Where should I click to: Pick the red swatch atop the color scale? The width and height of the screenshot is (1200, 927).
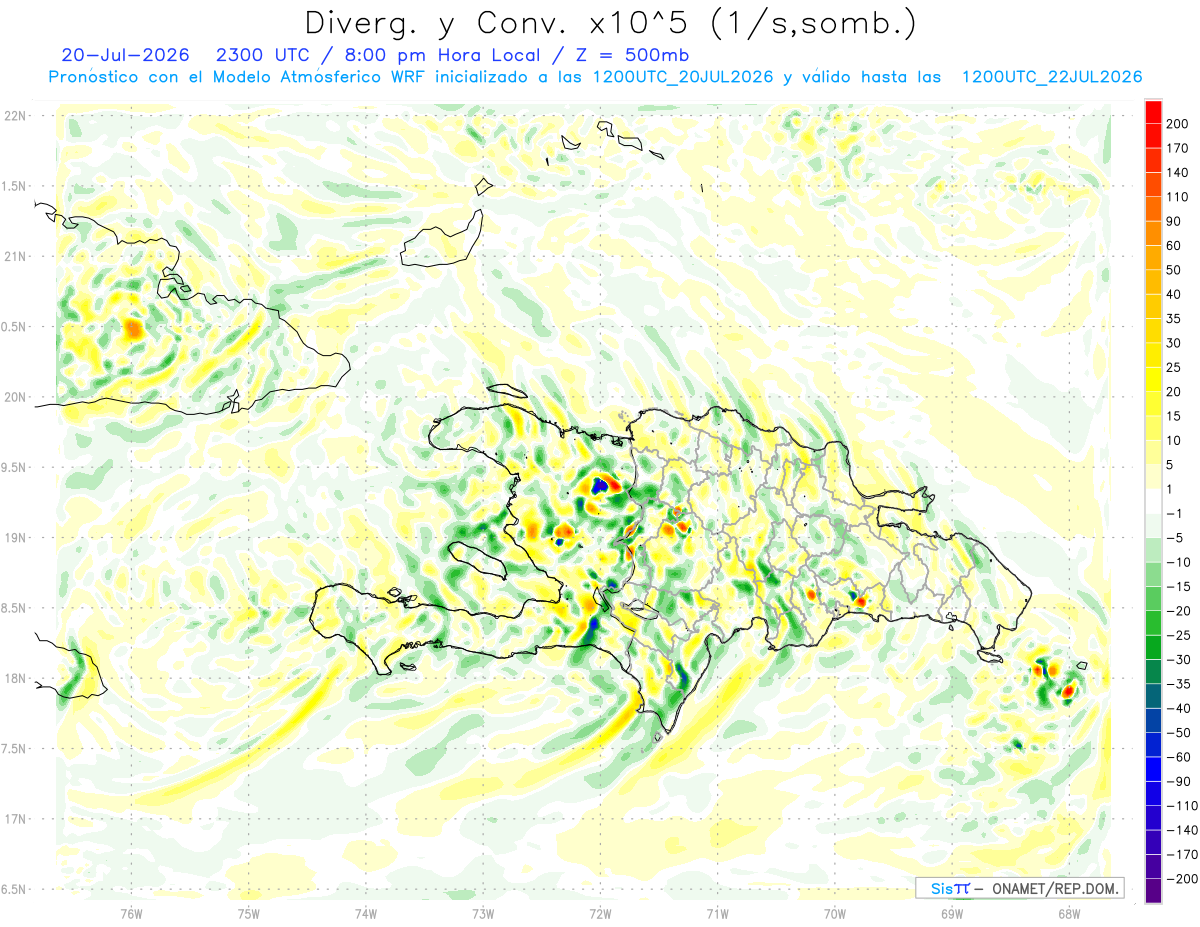1153,111
